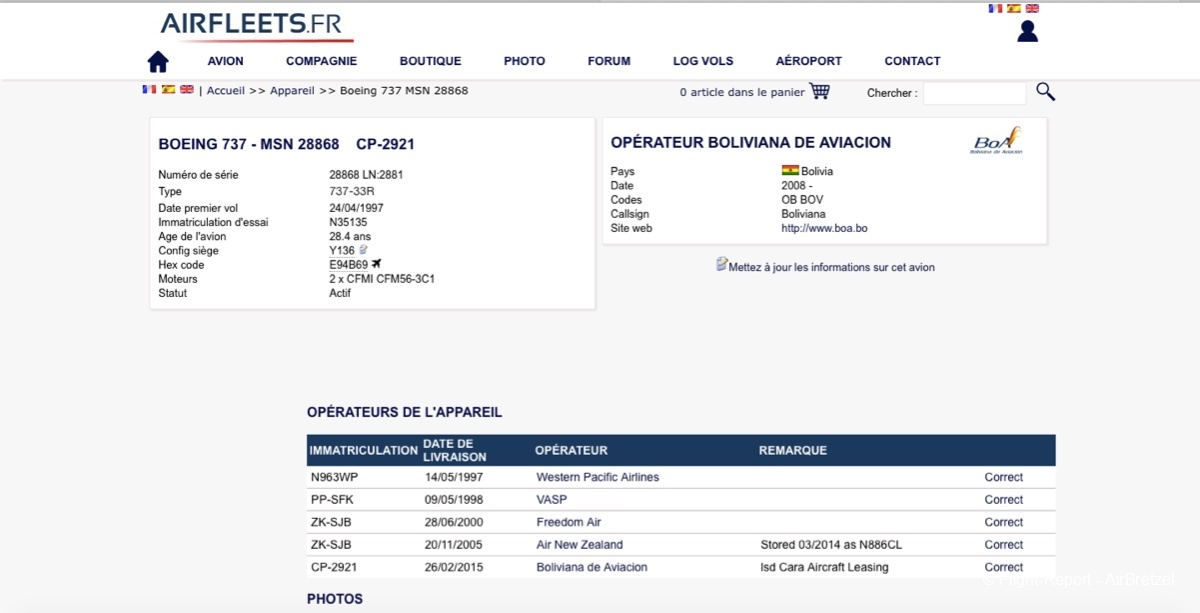
Task: Open the AVION menu
Action: (225, 61)
